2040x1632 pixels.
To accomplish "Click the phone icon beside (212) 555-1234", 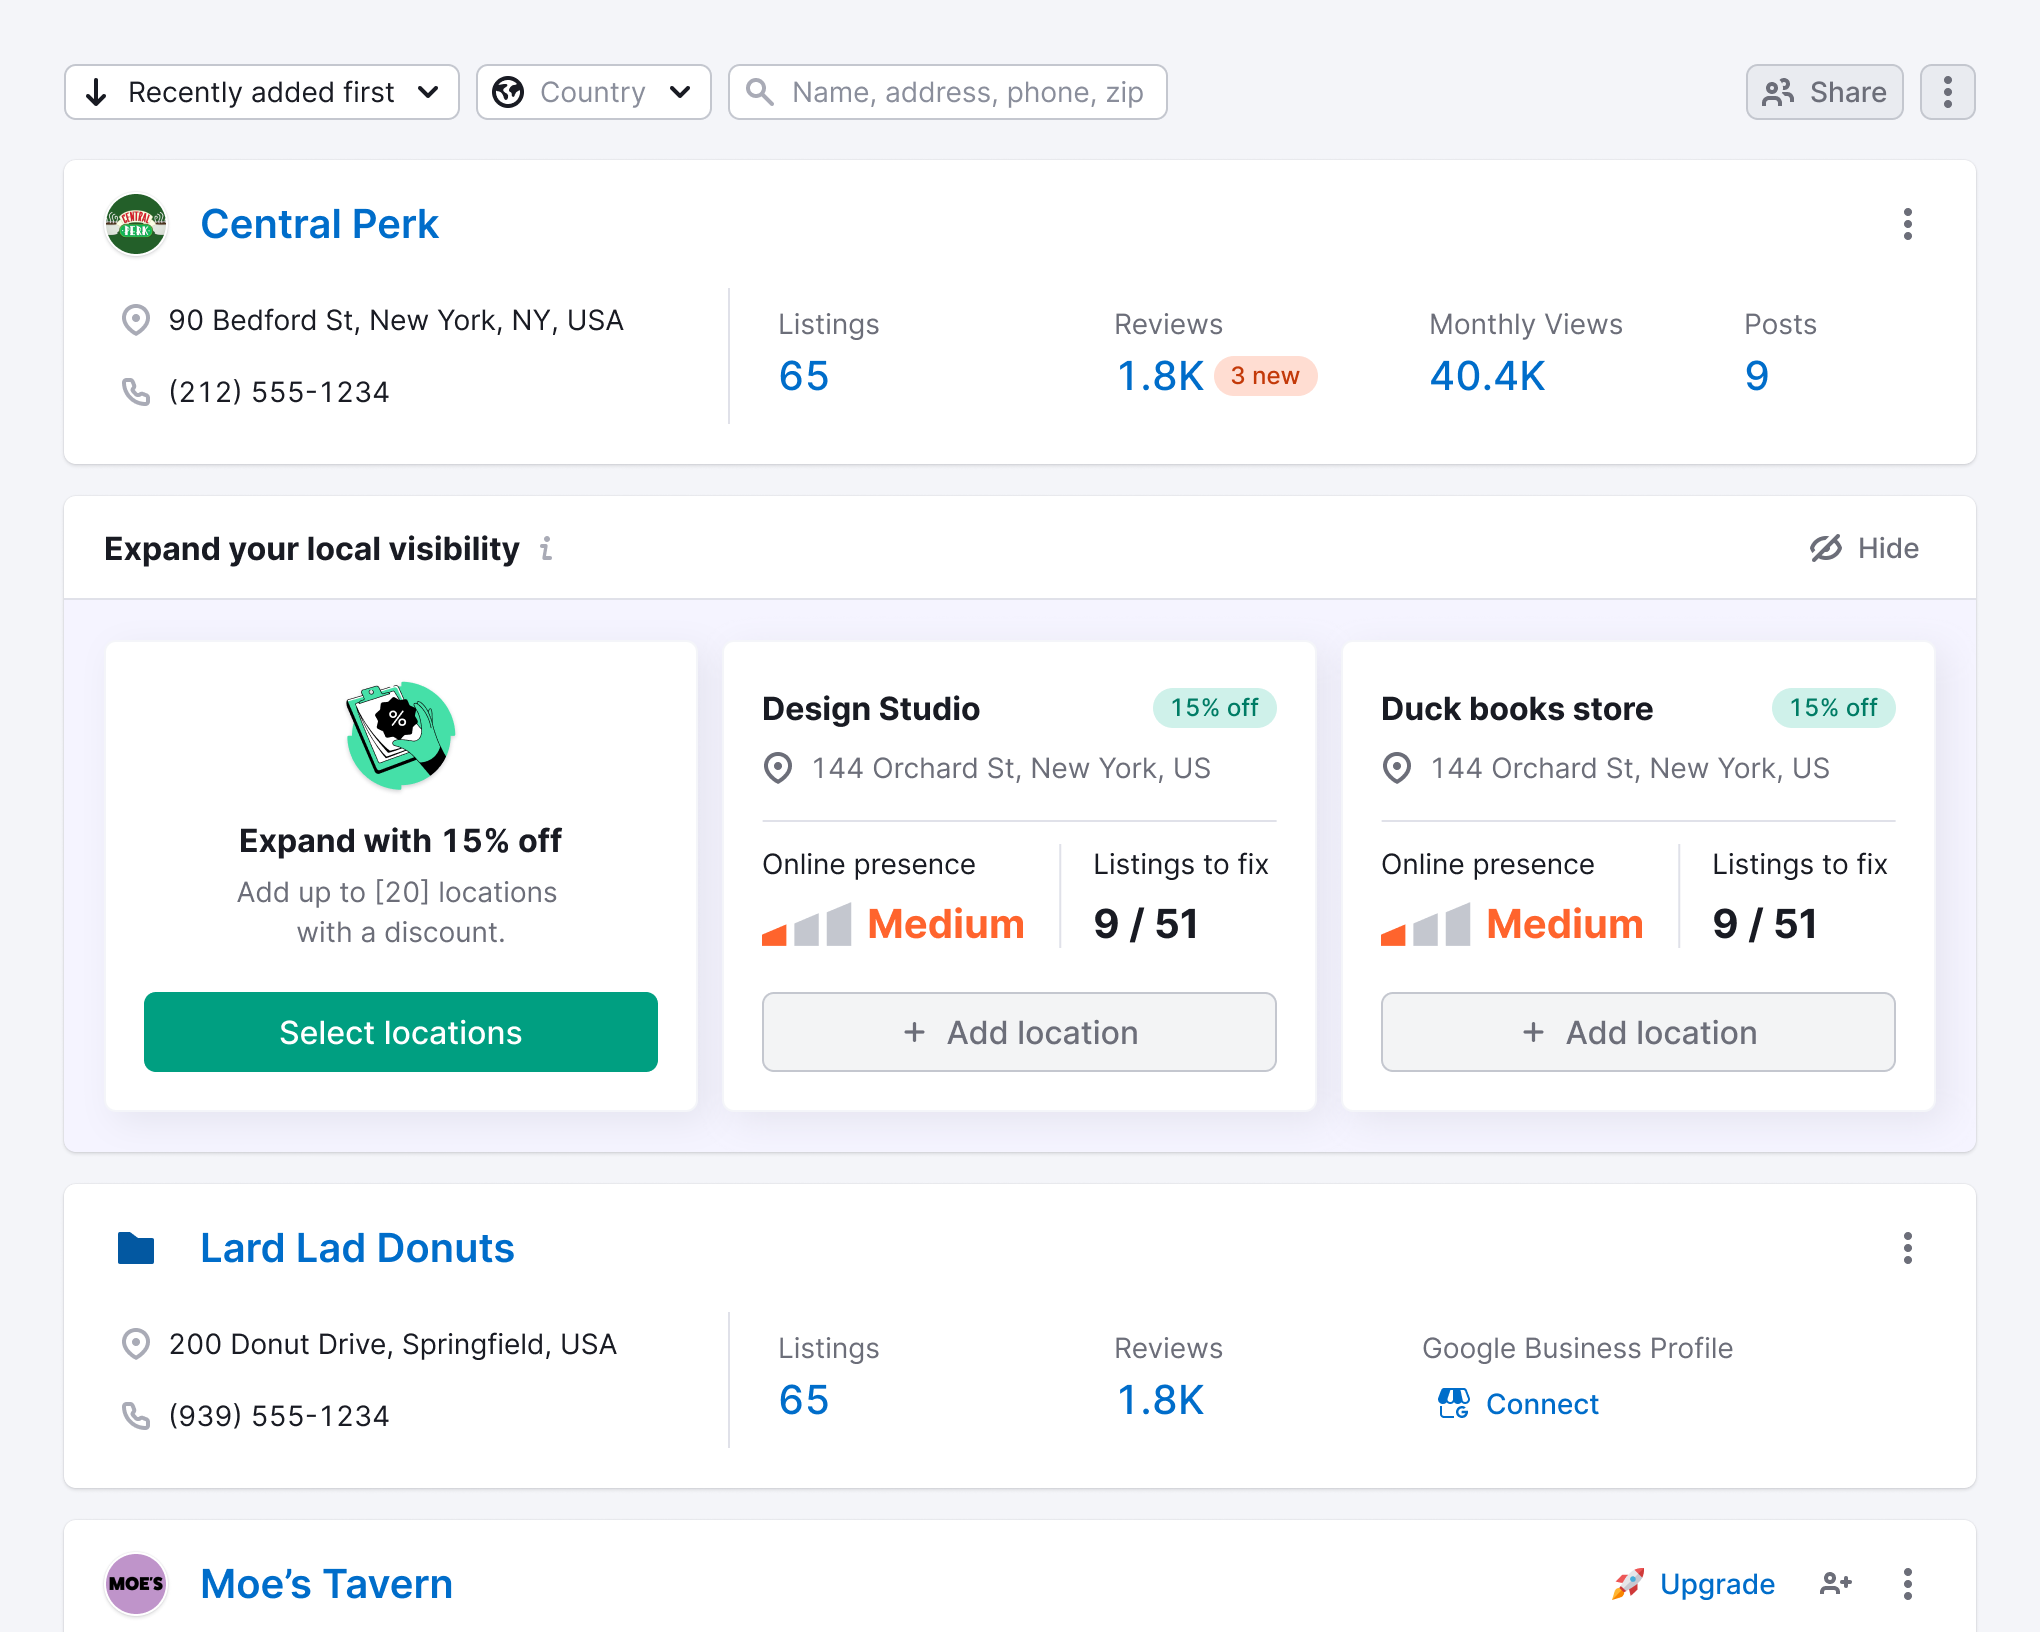I will 136,392.
